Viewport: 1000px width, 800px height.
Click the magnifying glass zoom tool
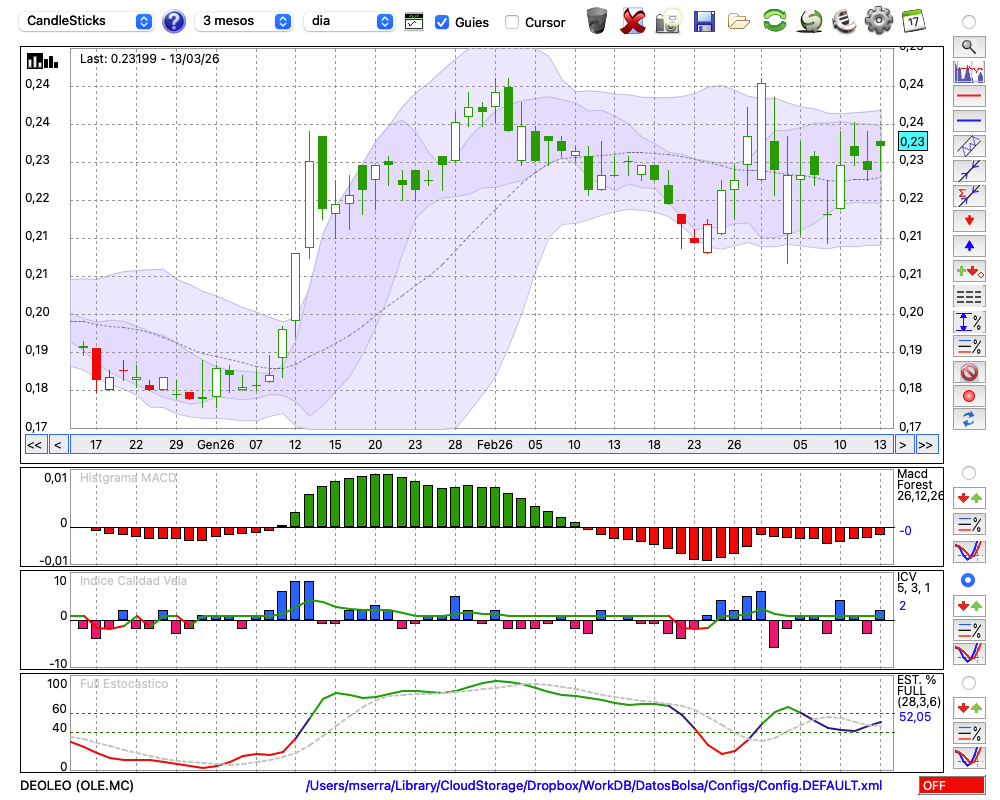968,46
